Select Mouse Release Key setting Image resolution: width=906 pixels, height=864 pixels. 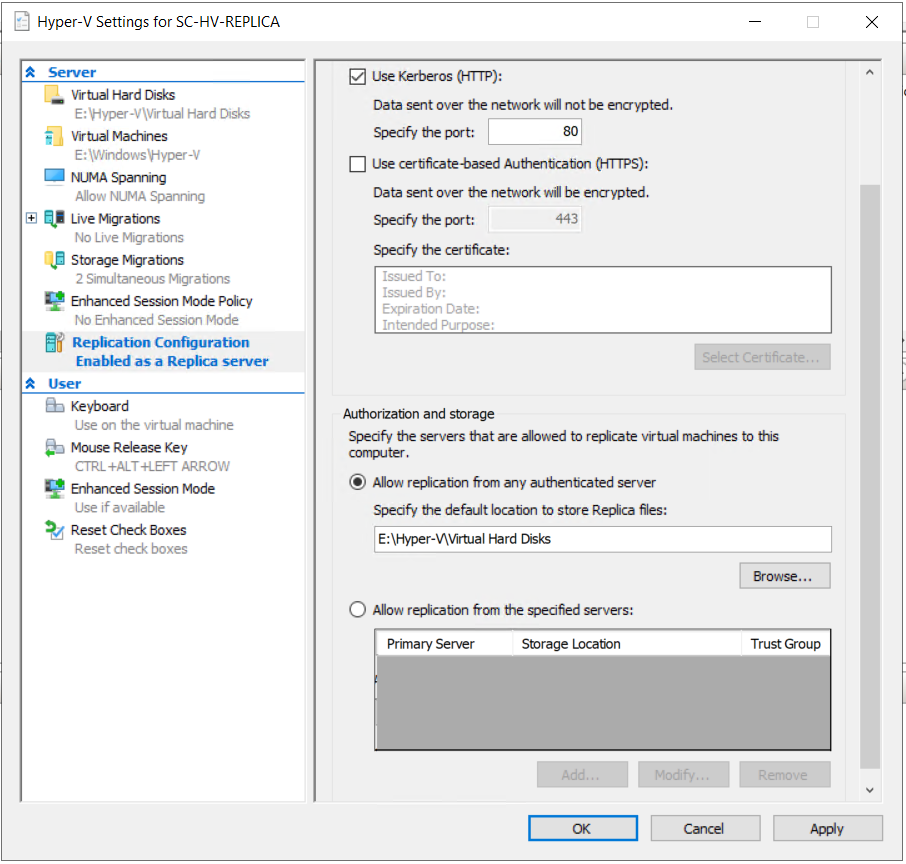(129, 448)
